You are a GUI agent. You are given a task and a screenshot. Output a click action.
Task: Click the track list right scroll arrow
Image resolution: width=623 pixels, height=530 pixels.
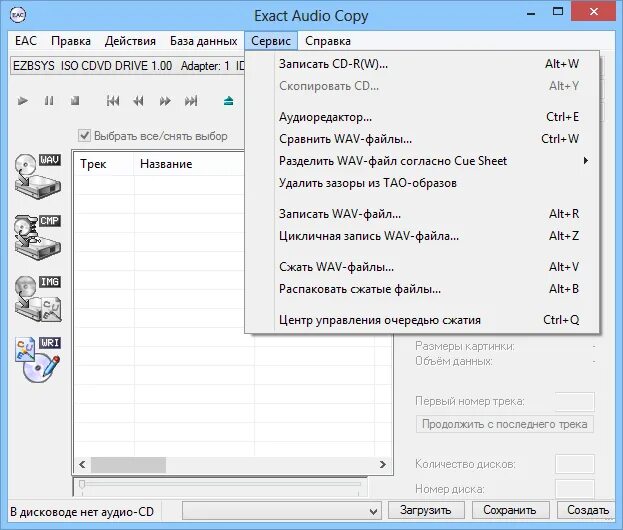click(383, 464)
